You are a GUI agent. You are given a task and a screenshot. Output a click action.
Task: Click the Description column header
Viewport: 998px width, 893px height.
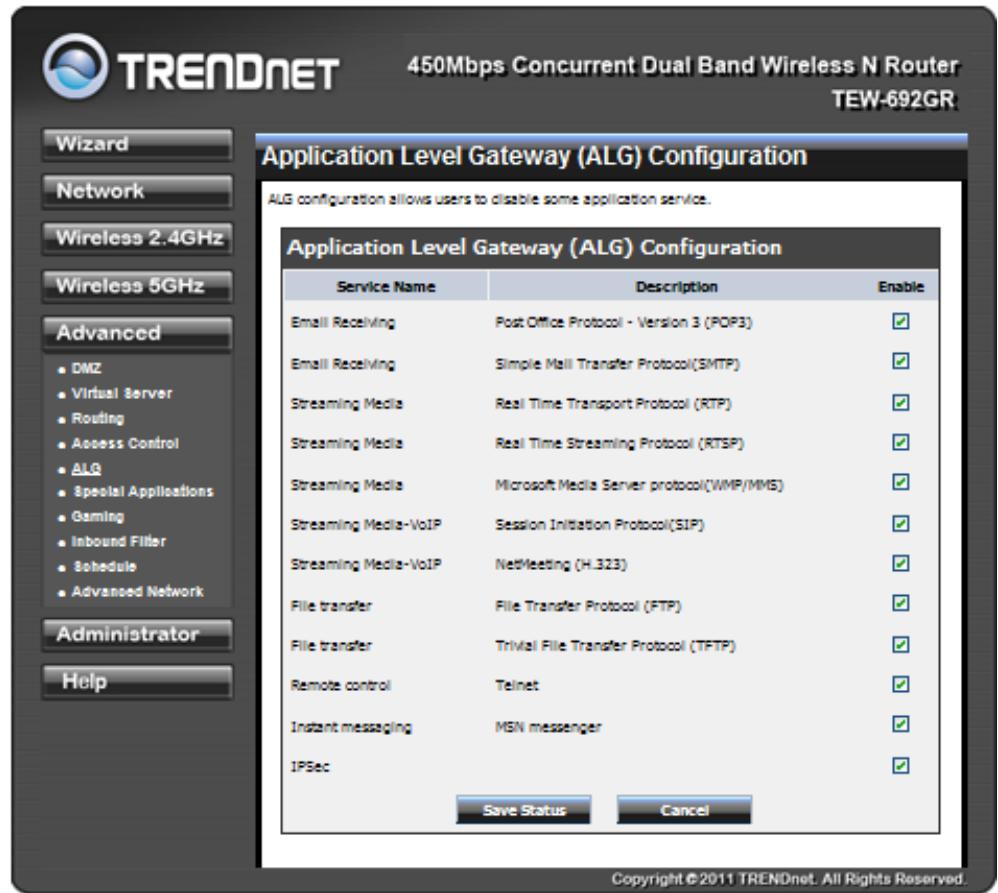677,287
